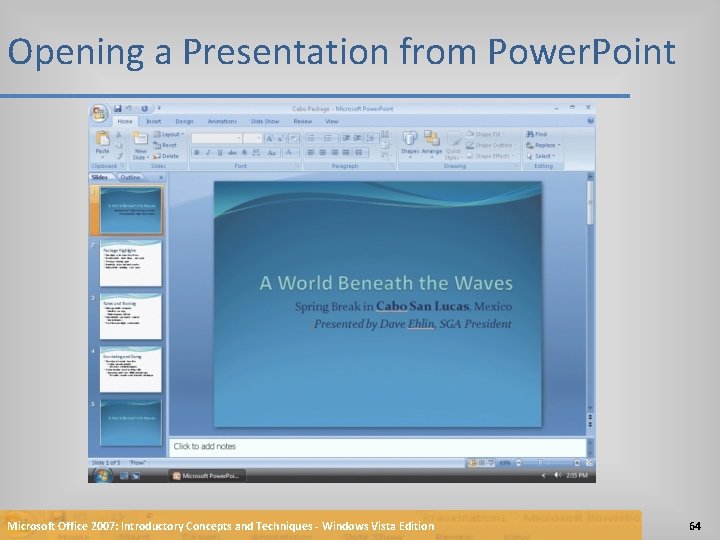Toggle Strikethrough formatting
This screenshot has height=540, width=720.
[x=232, y=152]
